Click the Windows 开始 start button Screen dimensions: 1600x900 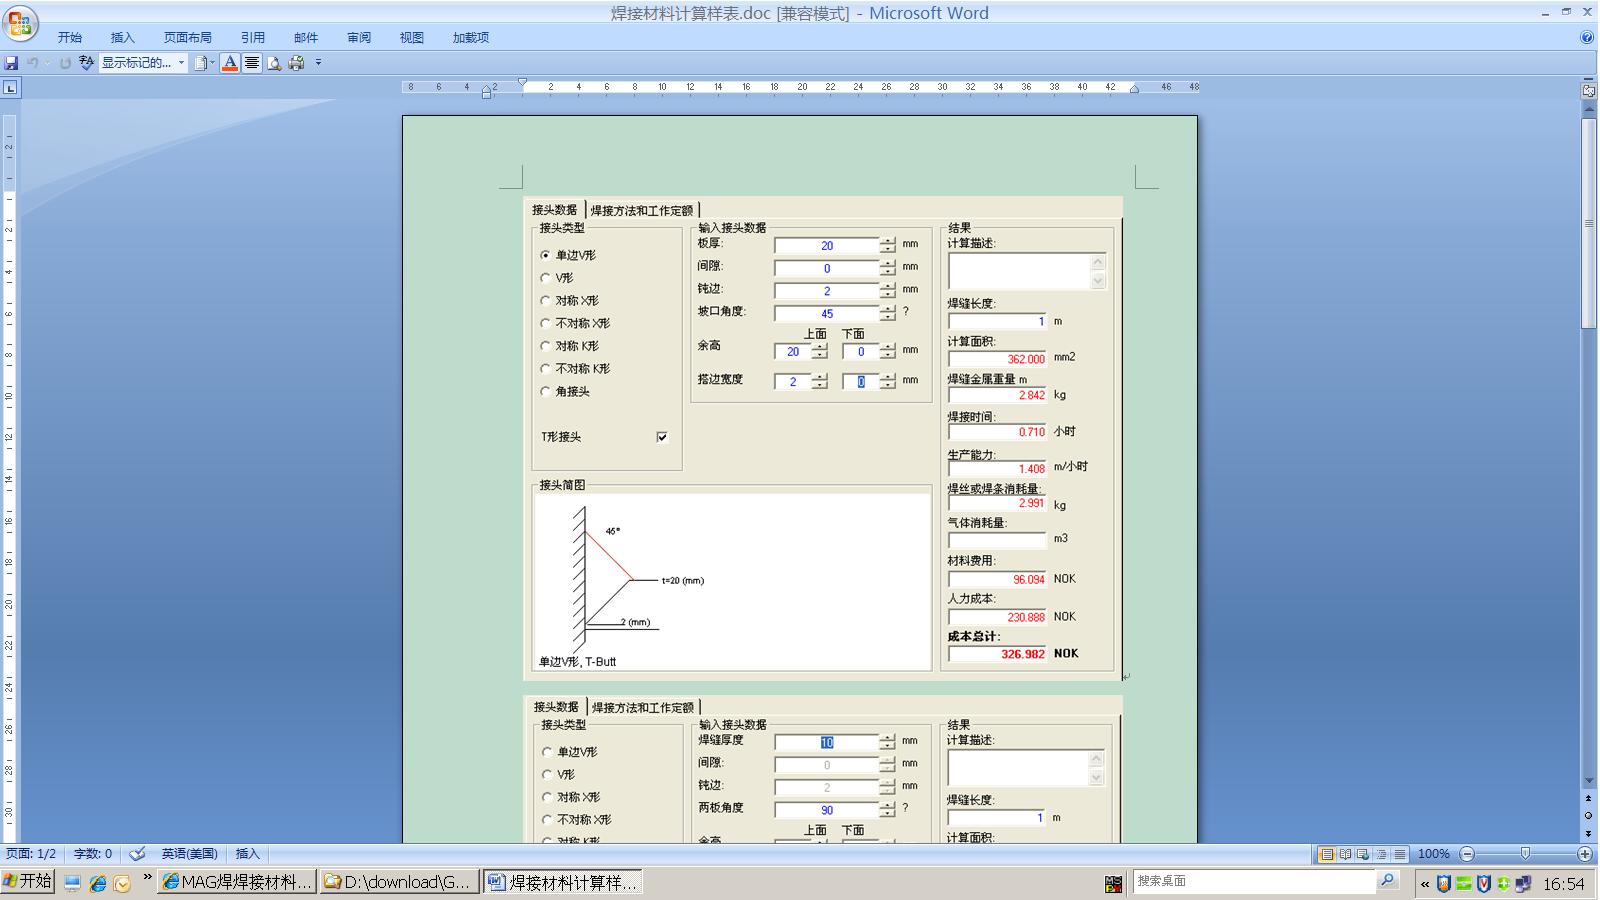pyautogui.click(x=27, y=882)
